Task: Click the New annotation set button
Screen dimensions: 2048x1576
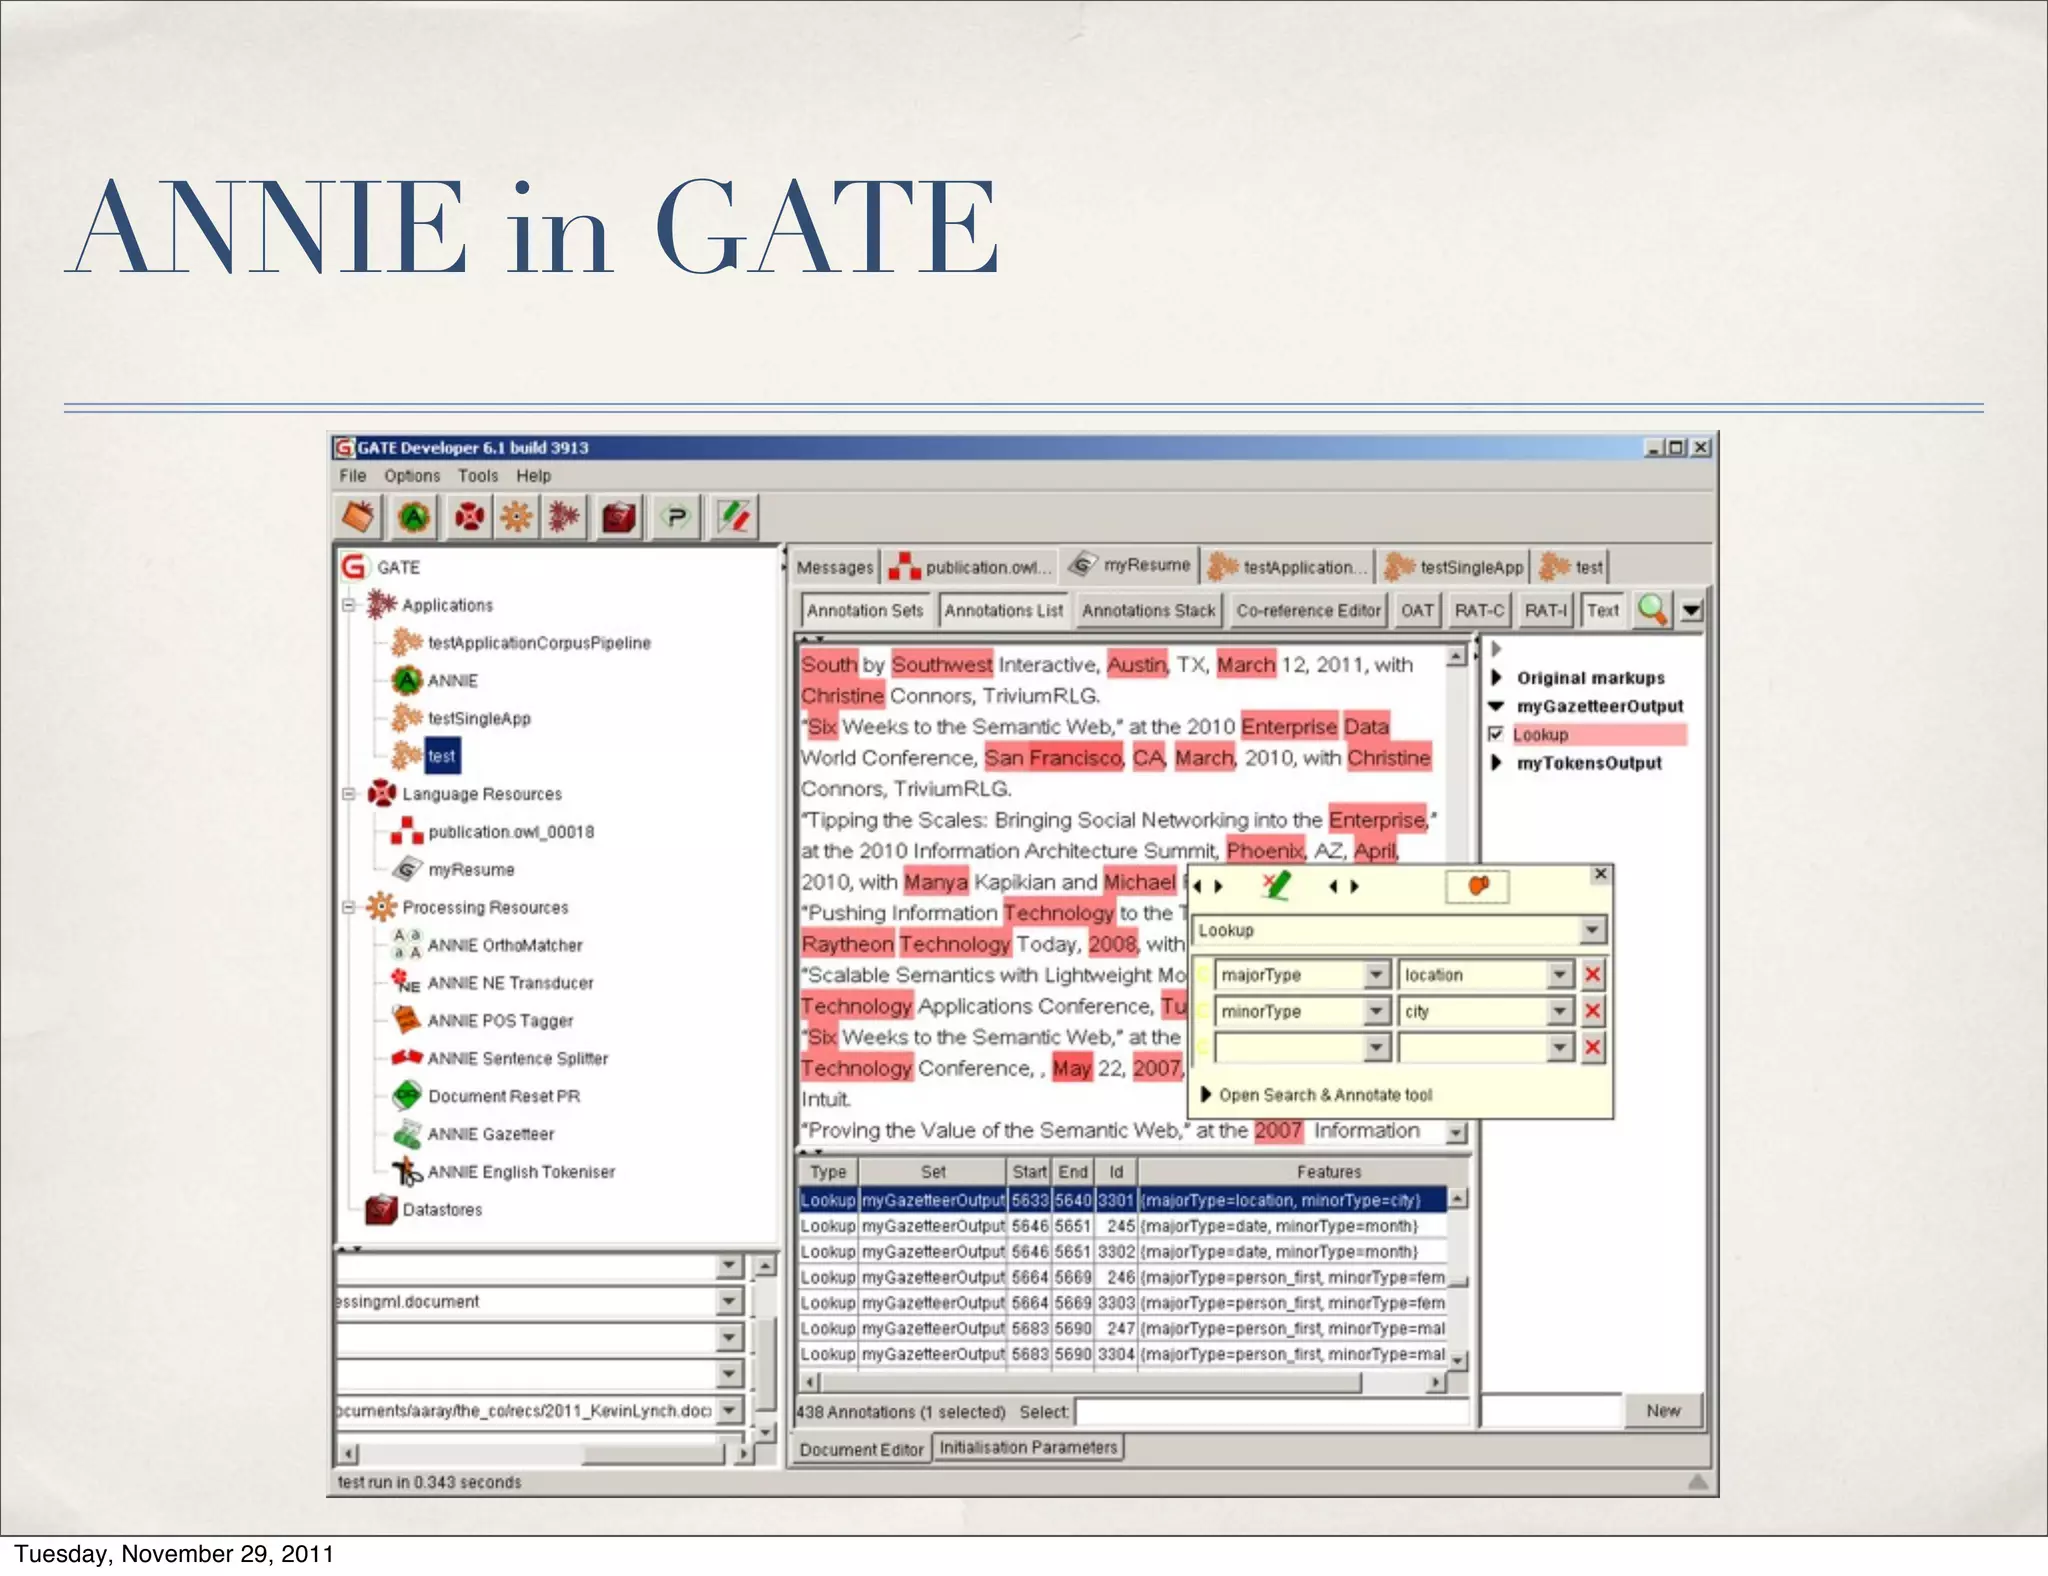Action: click(1662, 1410)
